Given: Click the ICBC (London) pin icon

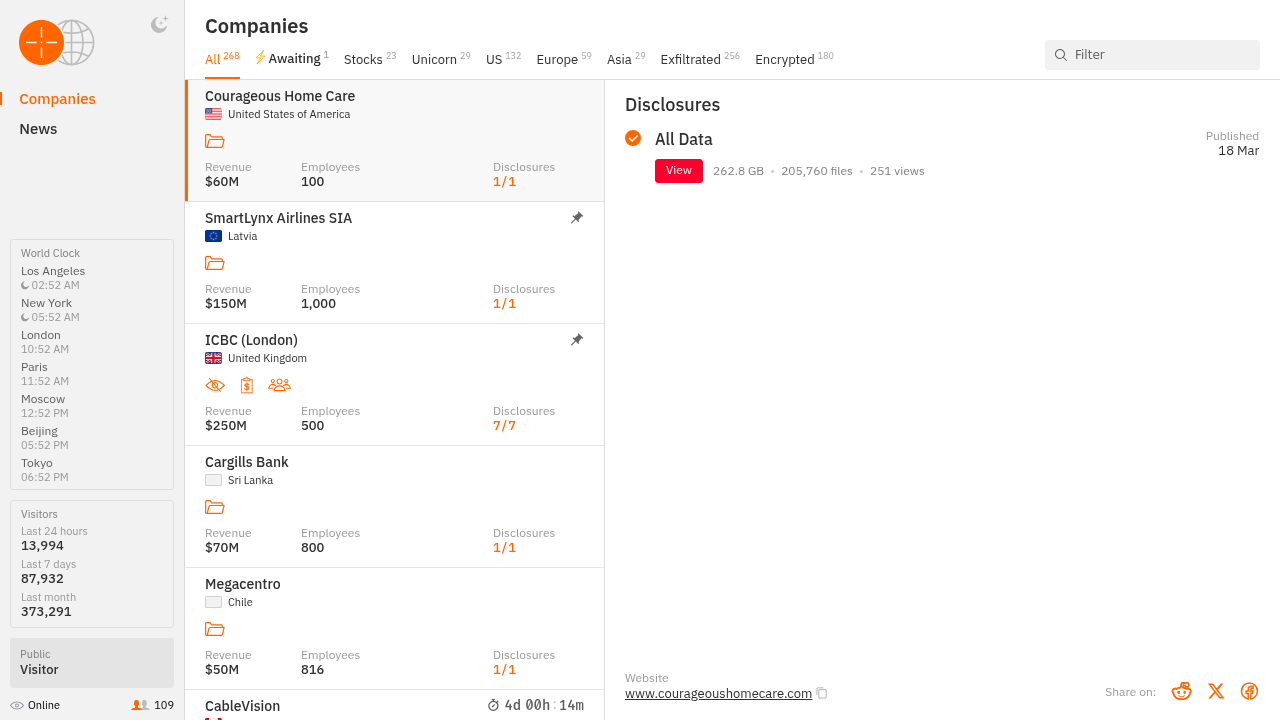Looking at the screenshot, I should click(x=577, y=339).
